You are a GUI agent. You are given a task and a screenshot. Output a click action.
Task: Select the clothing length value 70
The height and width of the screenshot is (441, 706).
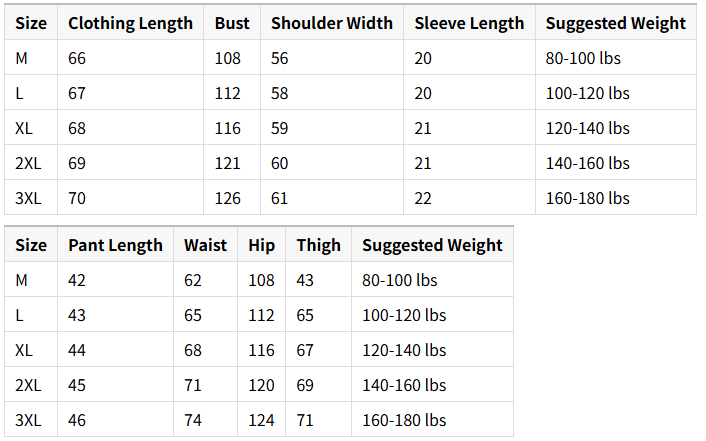click(x=77, y=198)
